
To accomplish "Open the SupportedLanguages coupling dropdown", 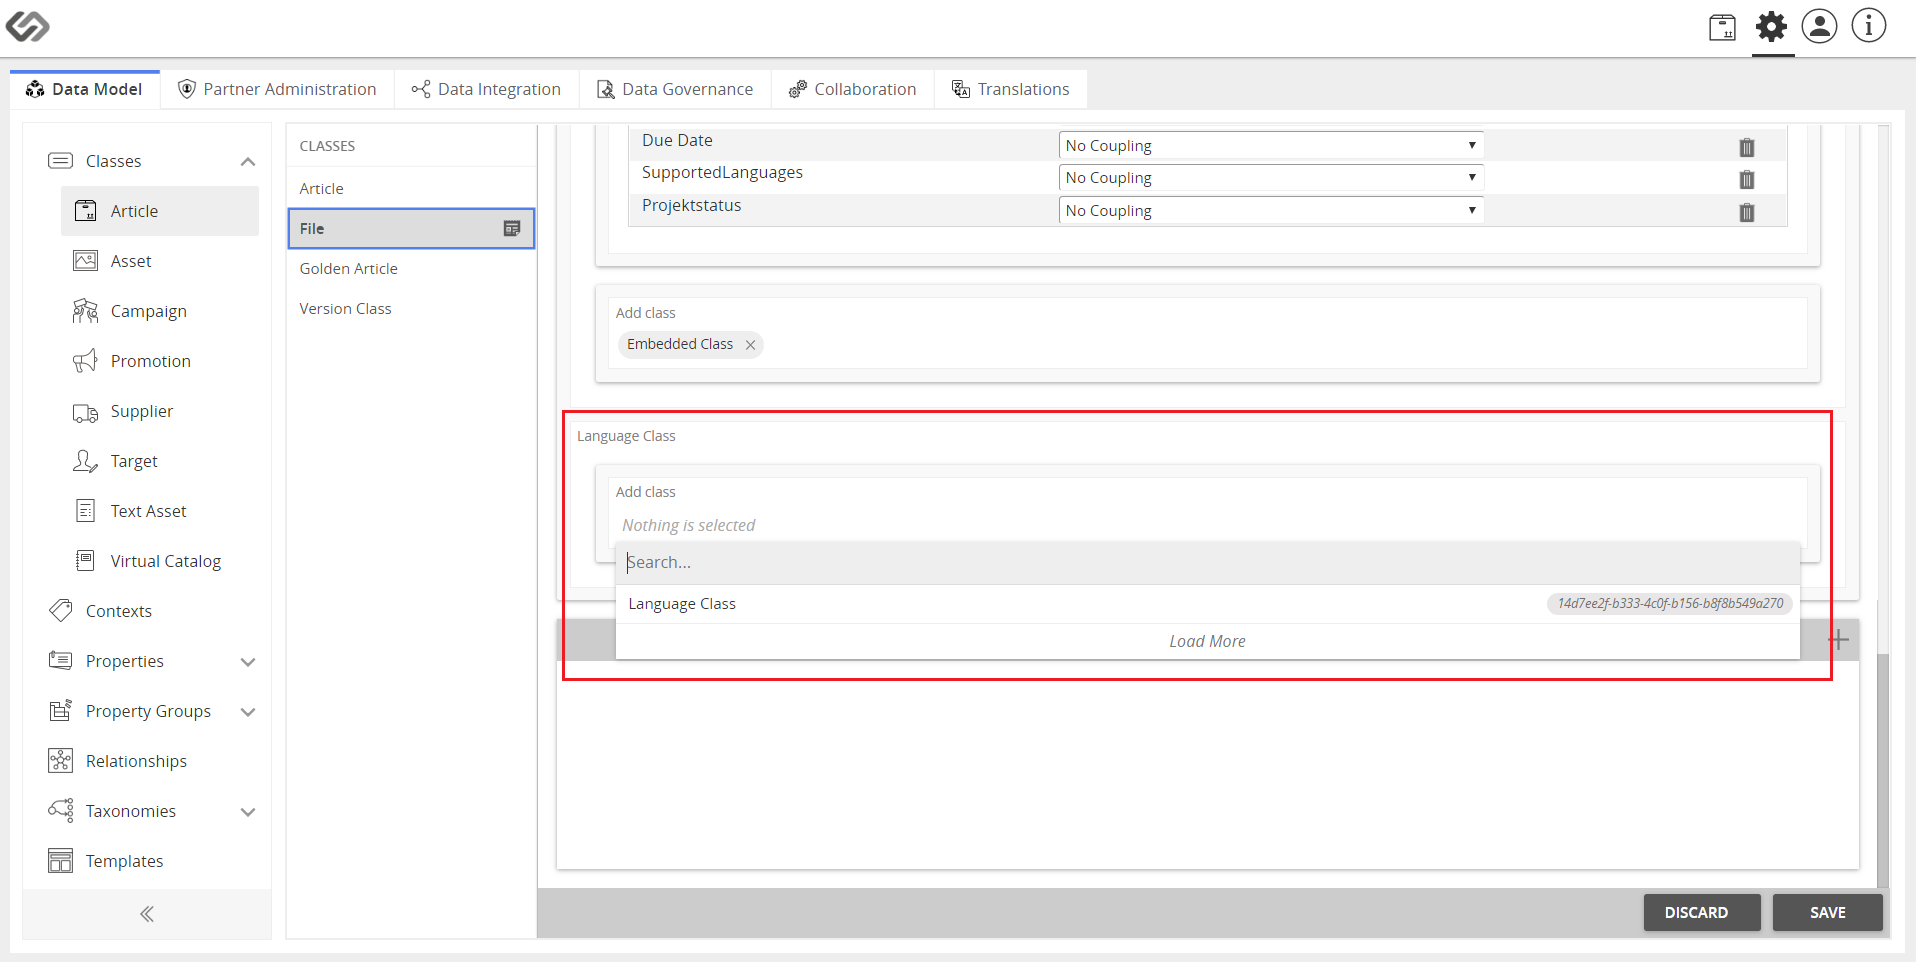I will pyautogui.click(x=1271, y=177).
